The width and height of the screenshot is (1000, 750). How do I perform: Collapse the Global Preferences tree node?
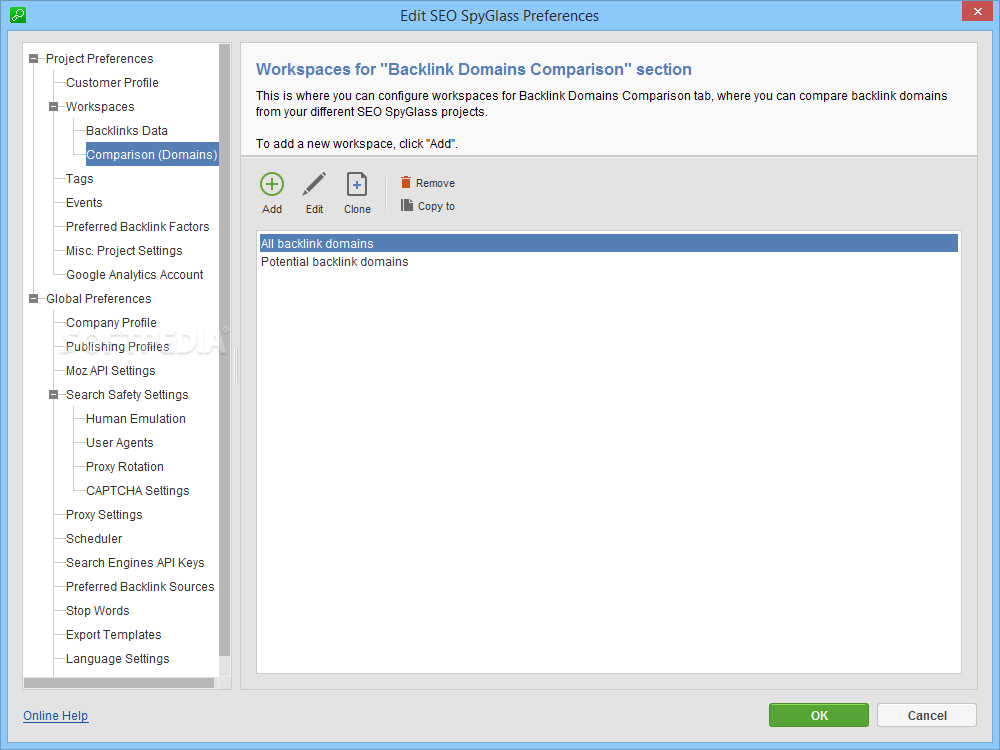point(33,298)
